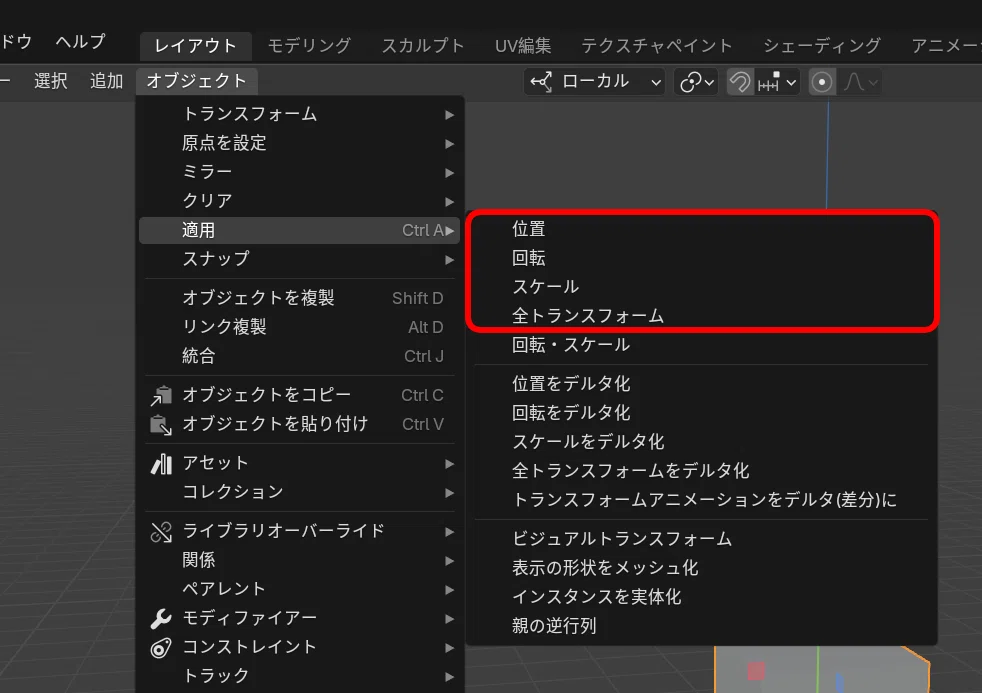Expand the クリア submenu

point(299,201)
